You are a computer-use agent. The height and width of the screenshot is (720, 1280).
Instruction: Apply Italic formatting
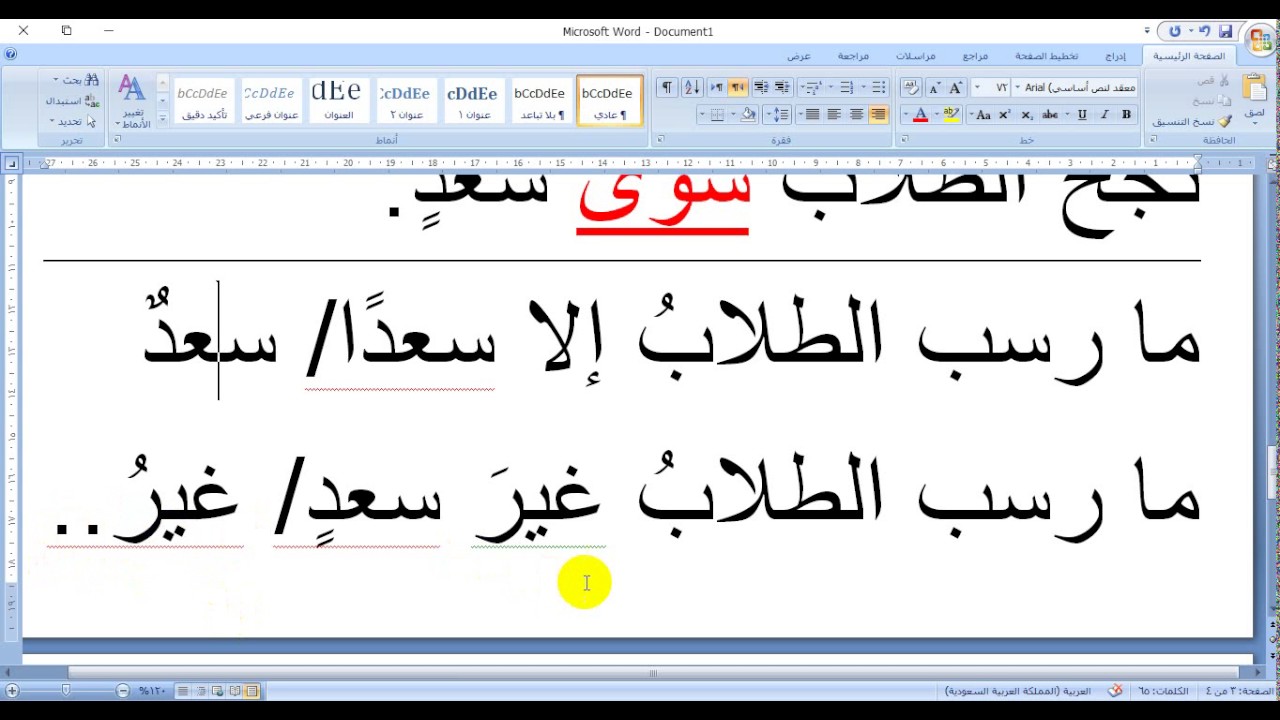(1104, 115)
